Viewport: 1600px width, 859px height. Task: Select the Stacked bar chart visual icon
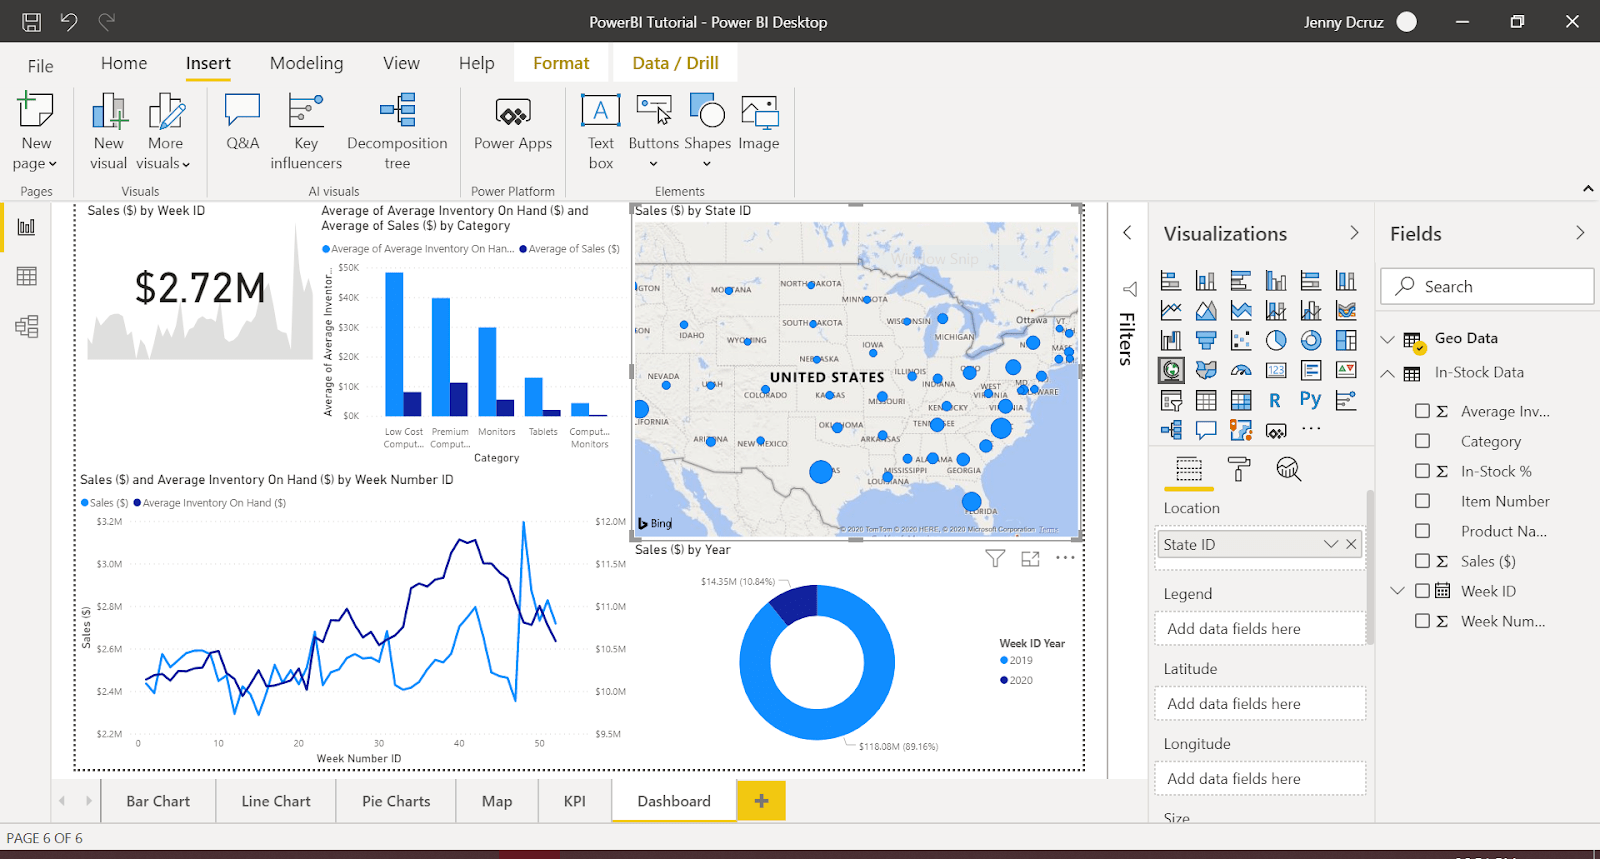point(1171,281)
